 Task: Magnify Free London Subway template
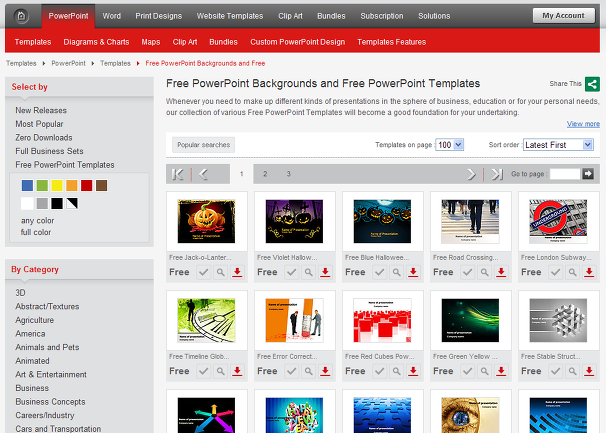(x=572, y=272)
